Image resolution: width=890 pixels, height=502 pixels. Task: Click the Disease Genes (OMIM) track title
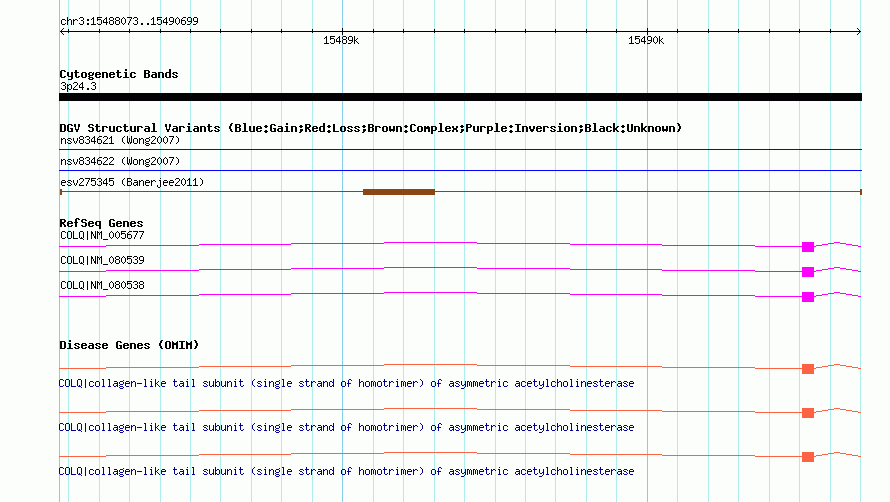click(x=129, y=345)
